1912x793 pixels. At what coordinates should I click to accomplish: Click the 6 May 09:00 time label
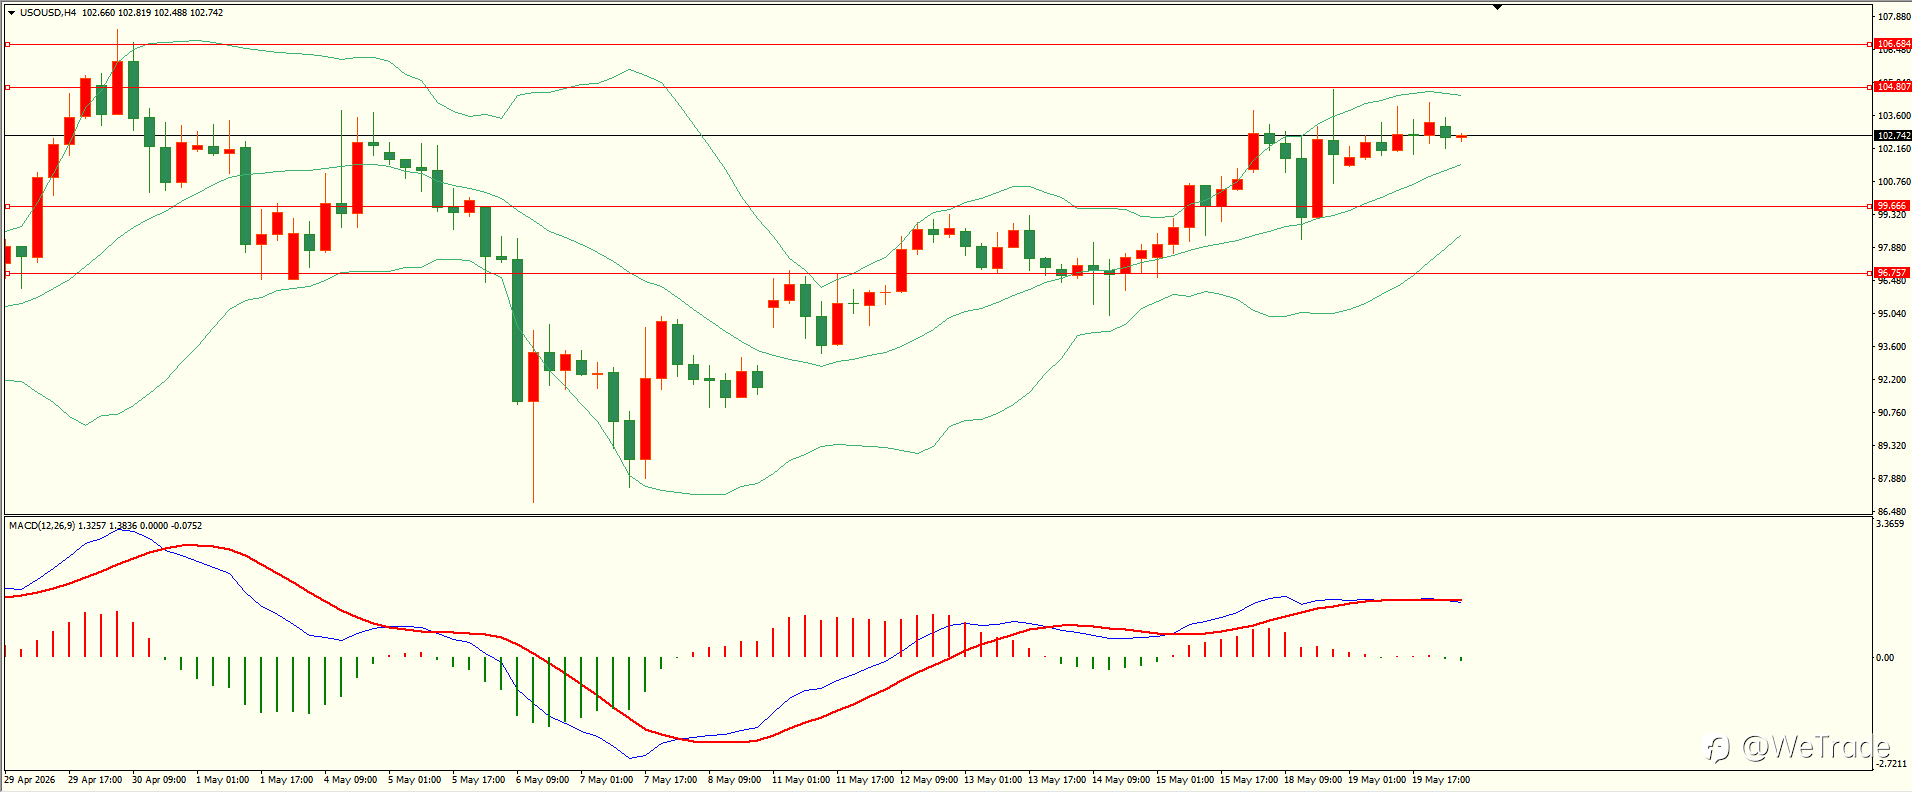[x=543, y=780]
